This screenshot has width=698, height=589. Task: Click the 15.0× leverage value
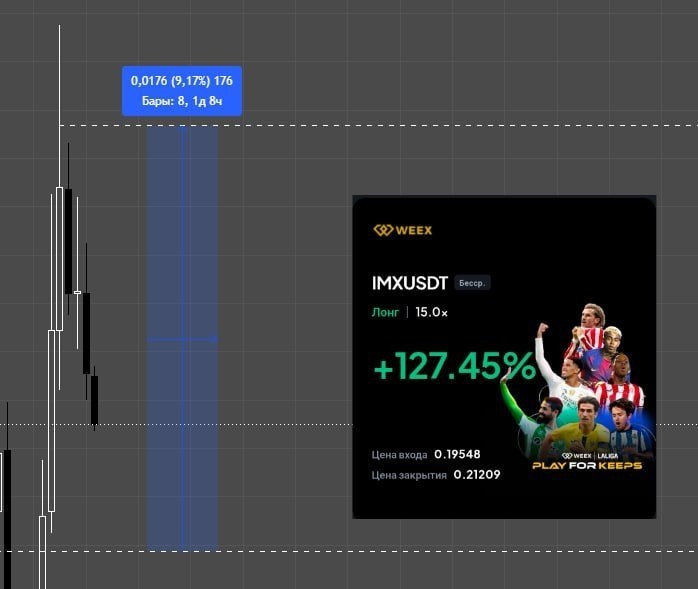(x=431, y=313)
